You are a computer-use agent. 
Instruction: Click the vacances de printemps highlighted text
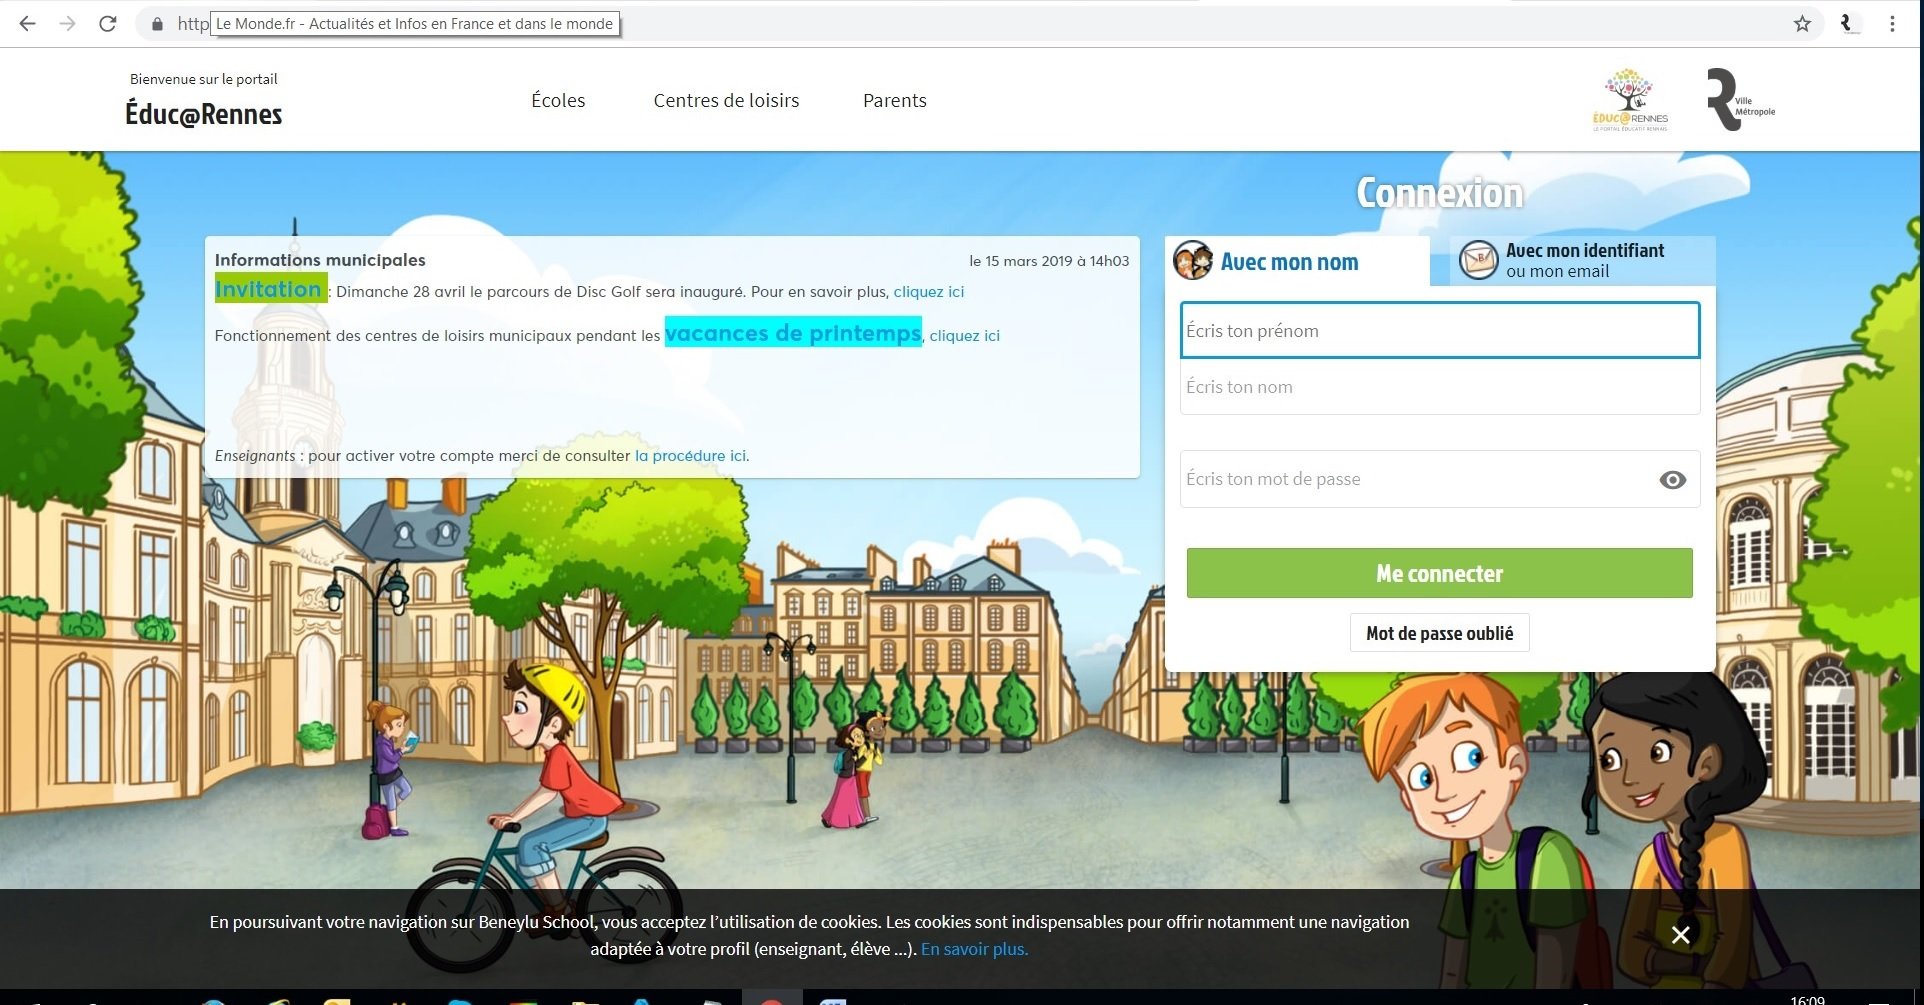pos(793,333)
